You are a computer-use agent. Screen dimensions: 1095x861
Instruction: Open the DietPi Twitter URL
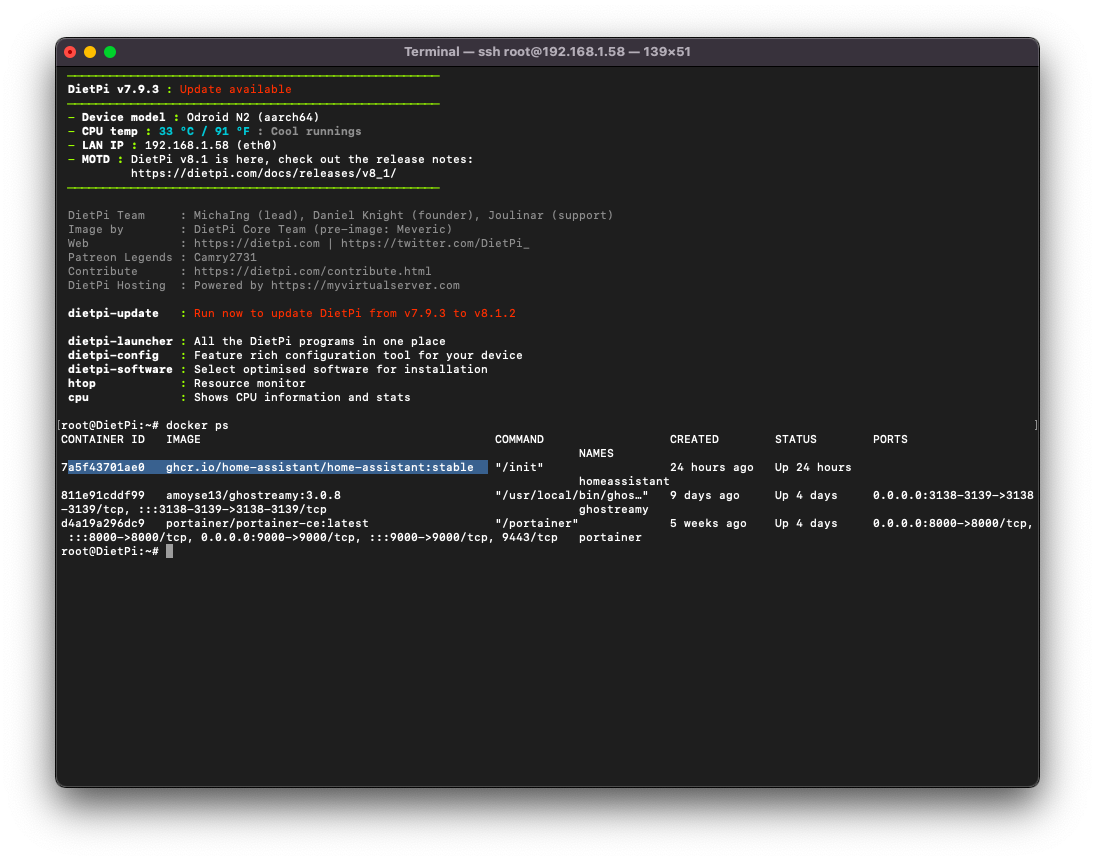click(439, 243)
